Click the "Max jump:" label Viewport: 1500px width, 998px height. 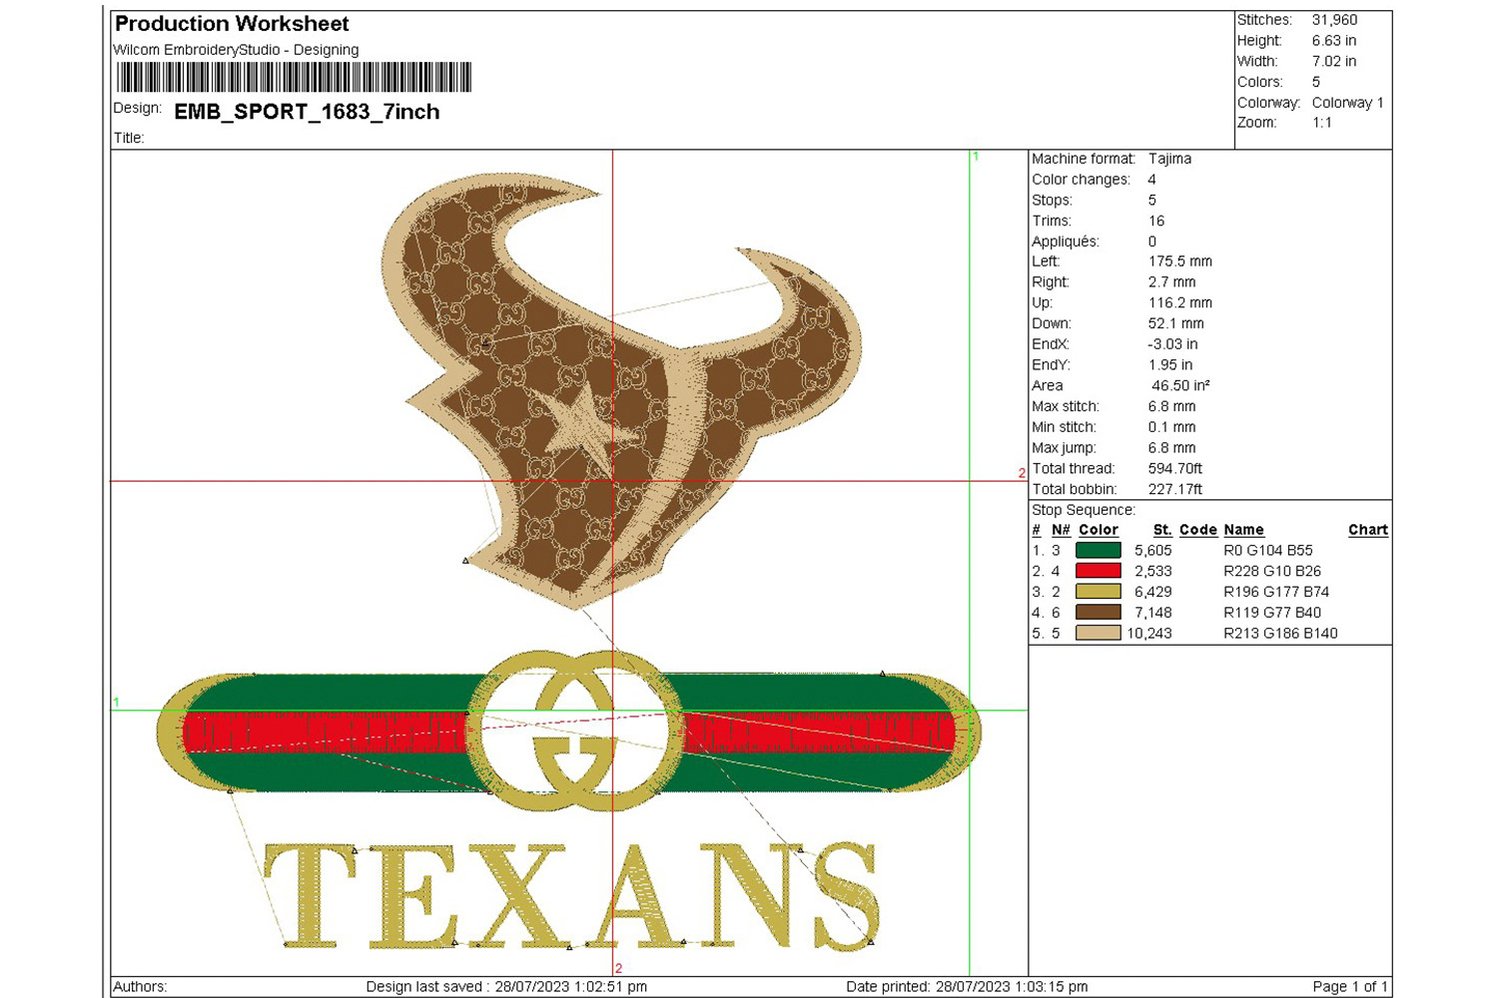coord(1064,448)
